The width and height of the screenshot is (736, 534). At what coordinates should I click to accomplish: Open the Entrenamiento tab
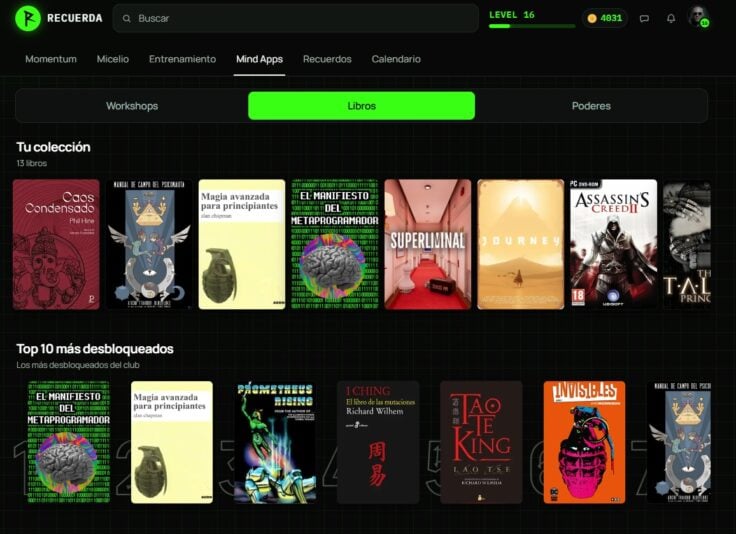click(183, 59)
